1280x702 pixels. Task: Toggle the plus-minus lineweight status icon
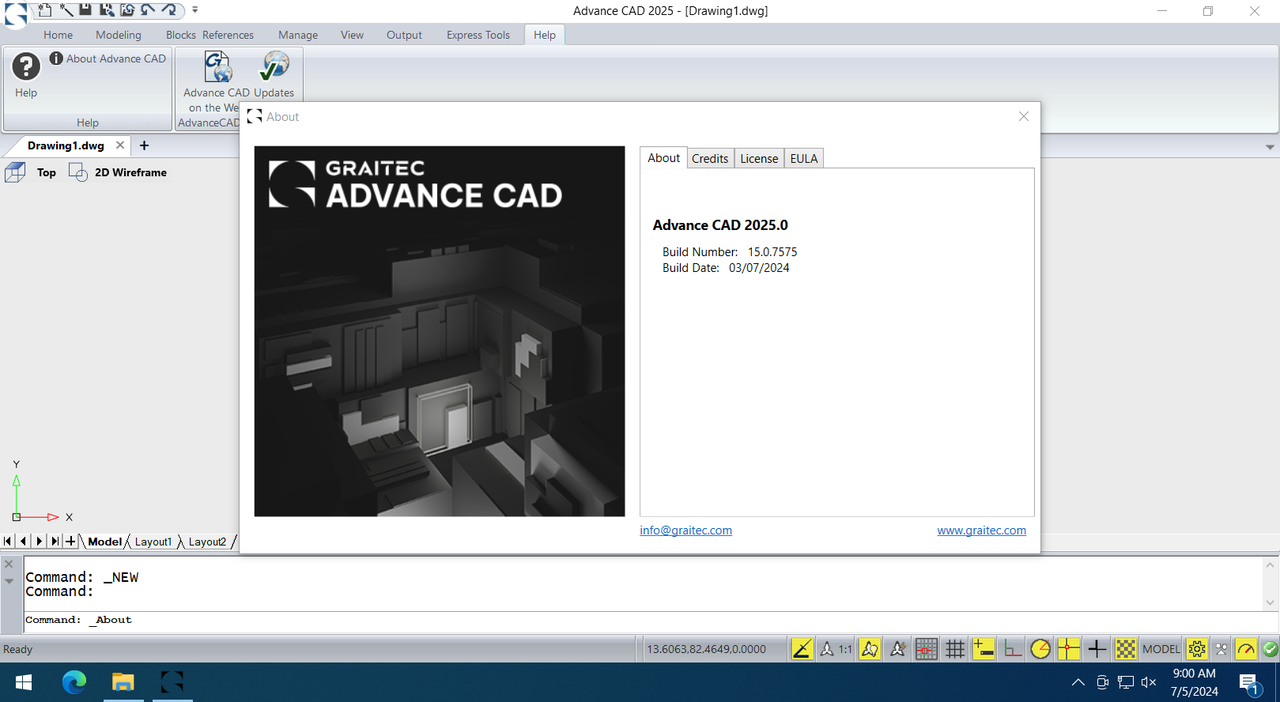coord(983,649)
